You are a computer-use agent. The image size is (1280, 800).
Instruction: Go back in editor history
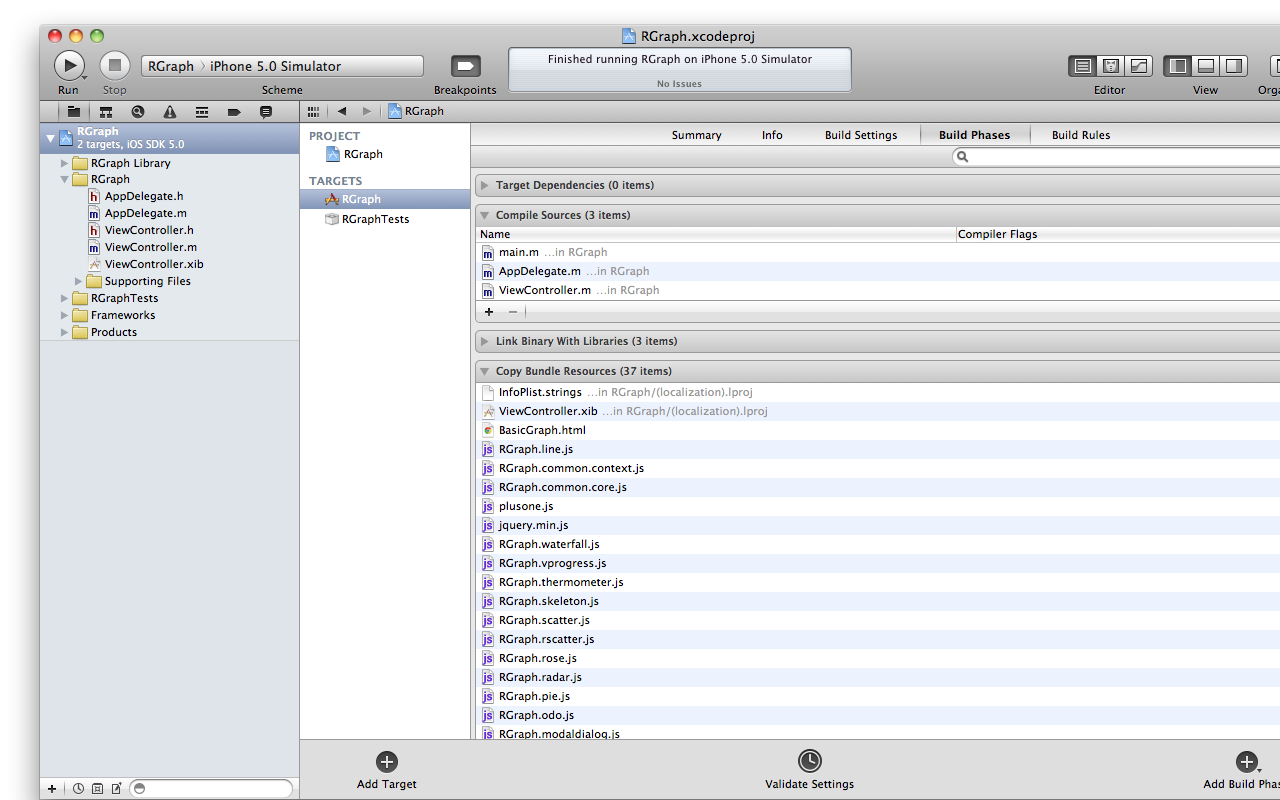(342, 112)
